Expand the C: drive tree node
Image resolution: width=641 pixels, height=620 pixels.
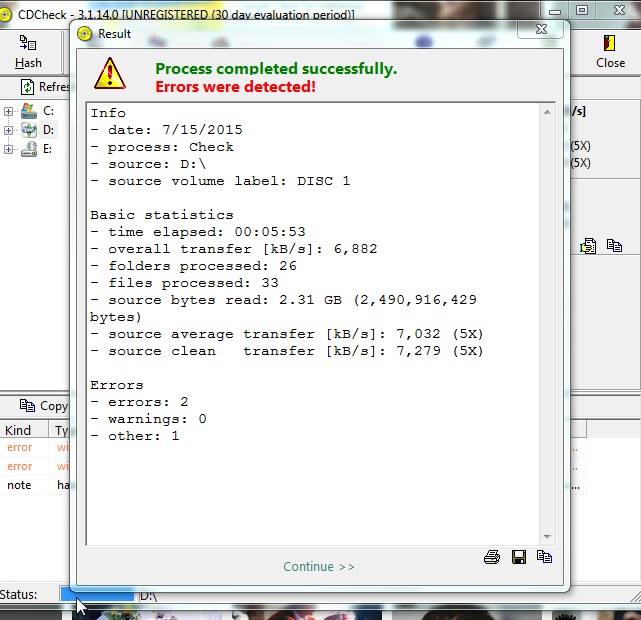[x=9, y=111]
